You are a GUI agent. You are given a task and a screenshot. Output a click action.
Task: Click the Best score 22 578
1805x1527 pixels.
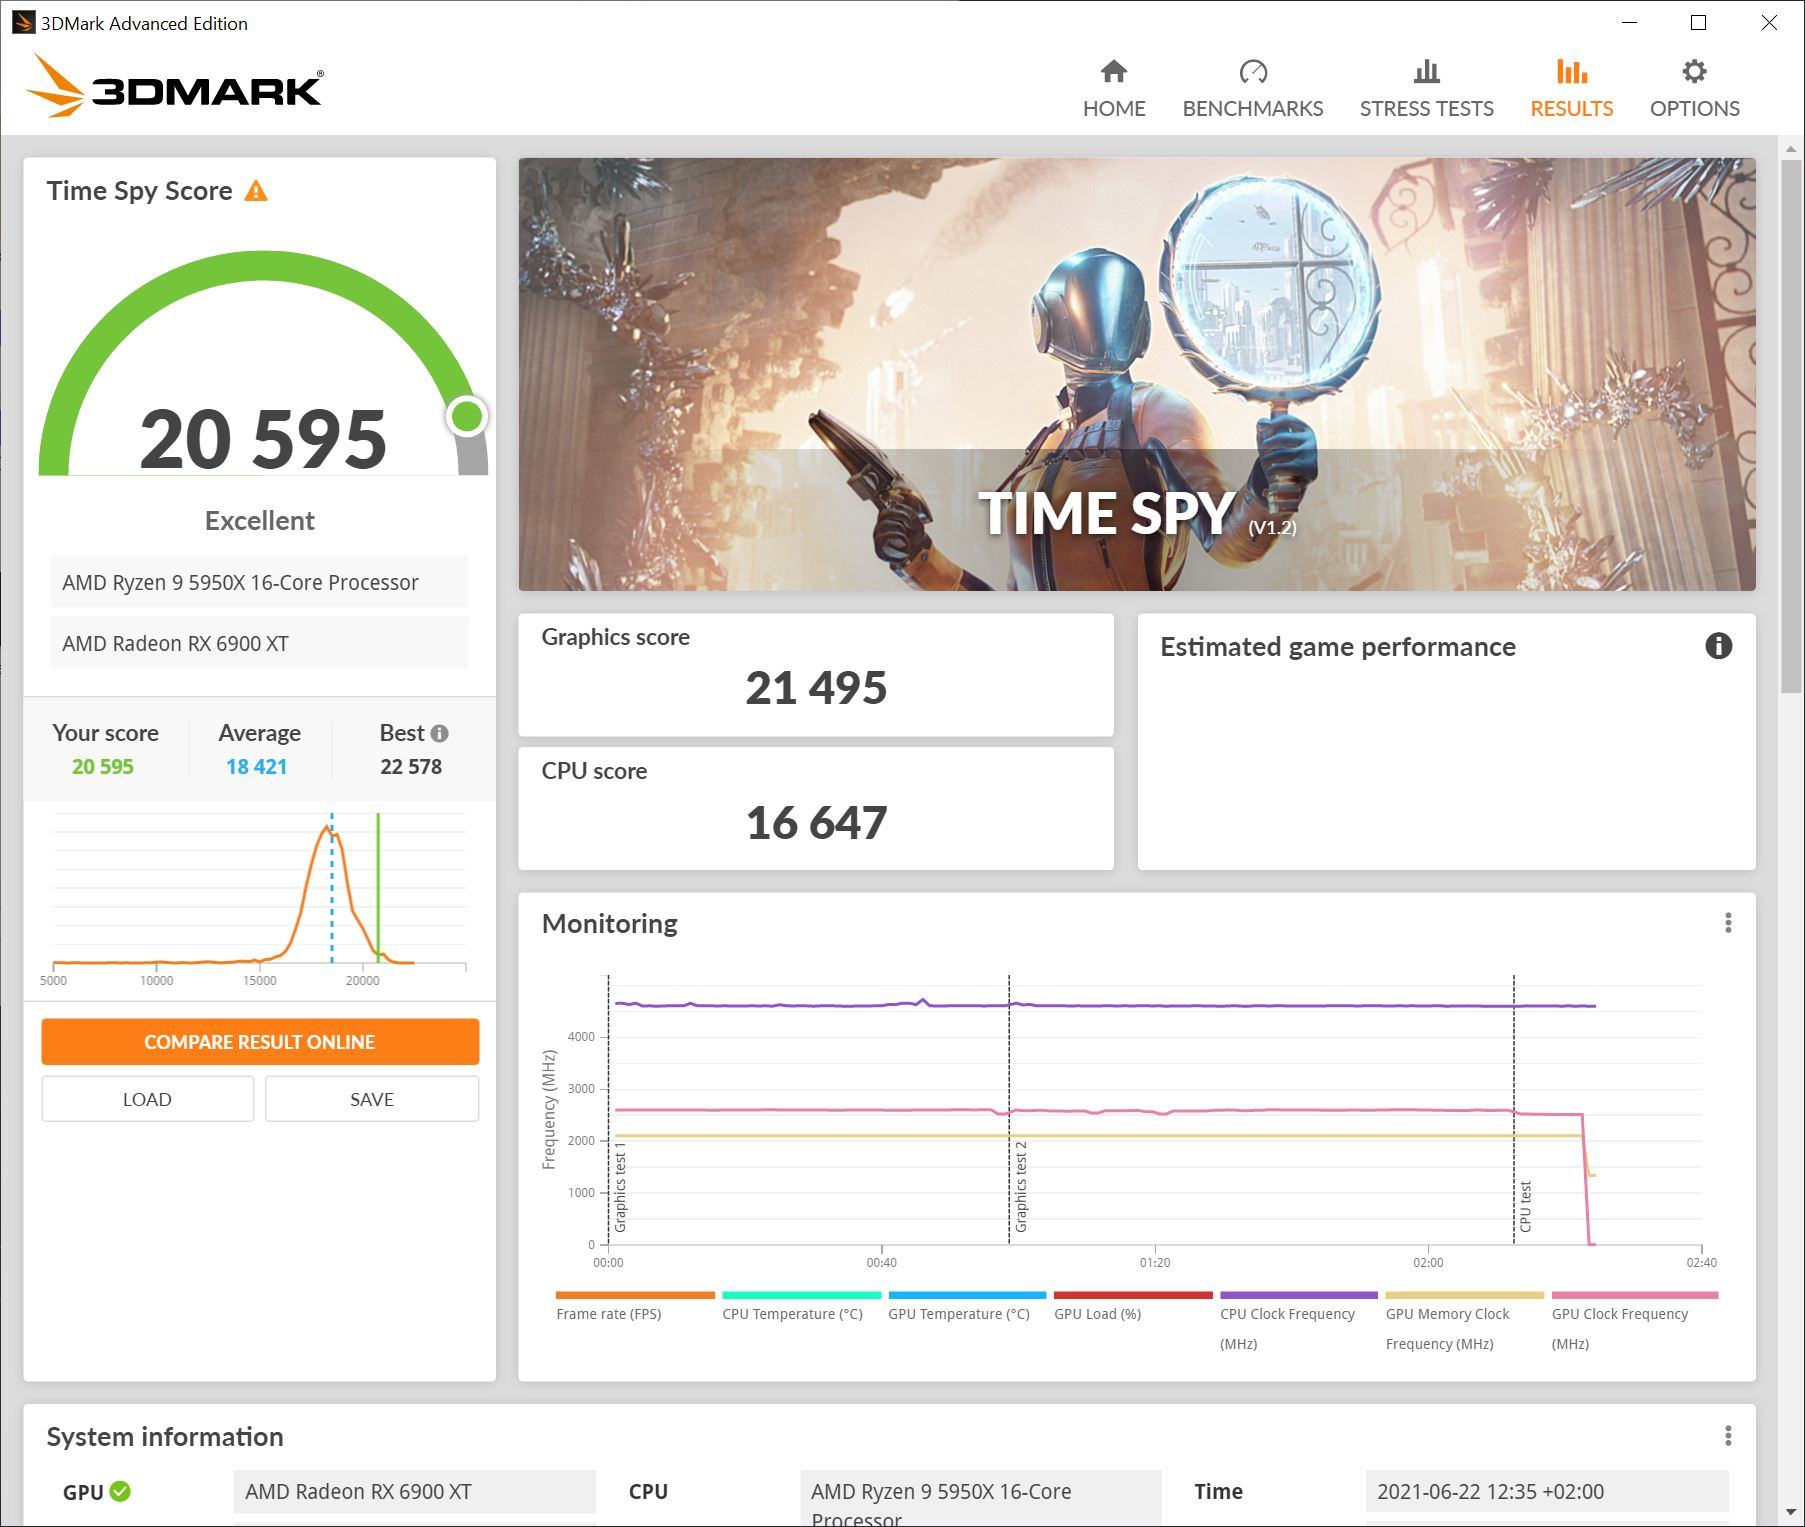click(x=411, y=766)
